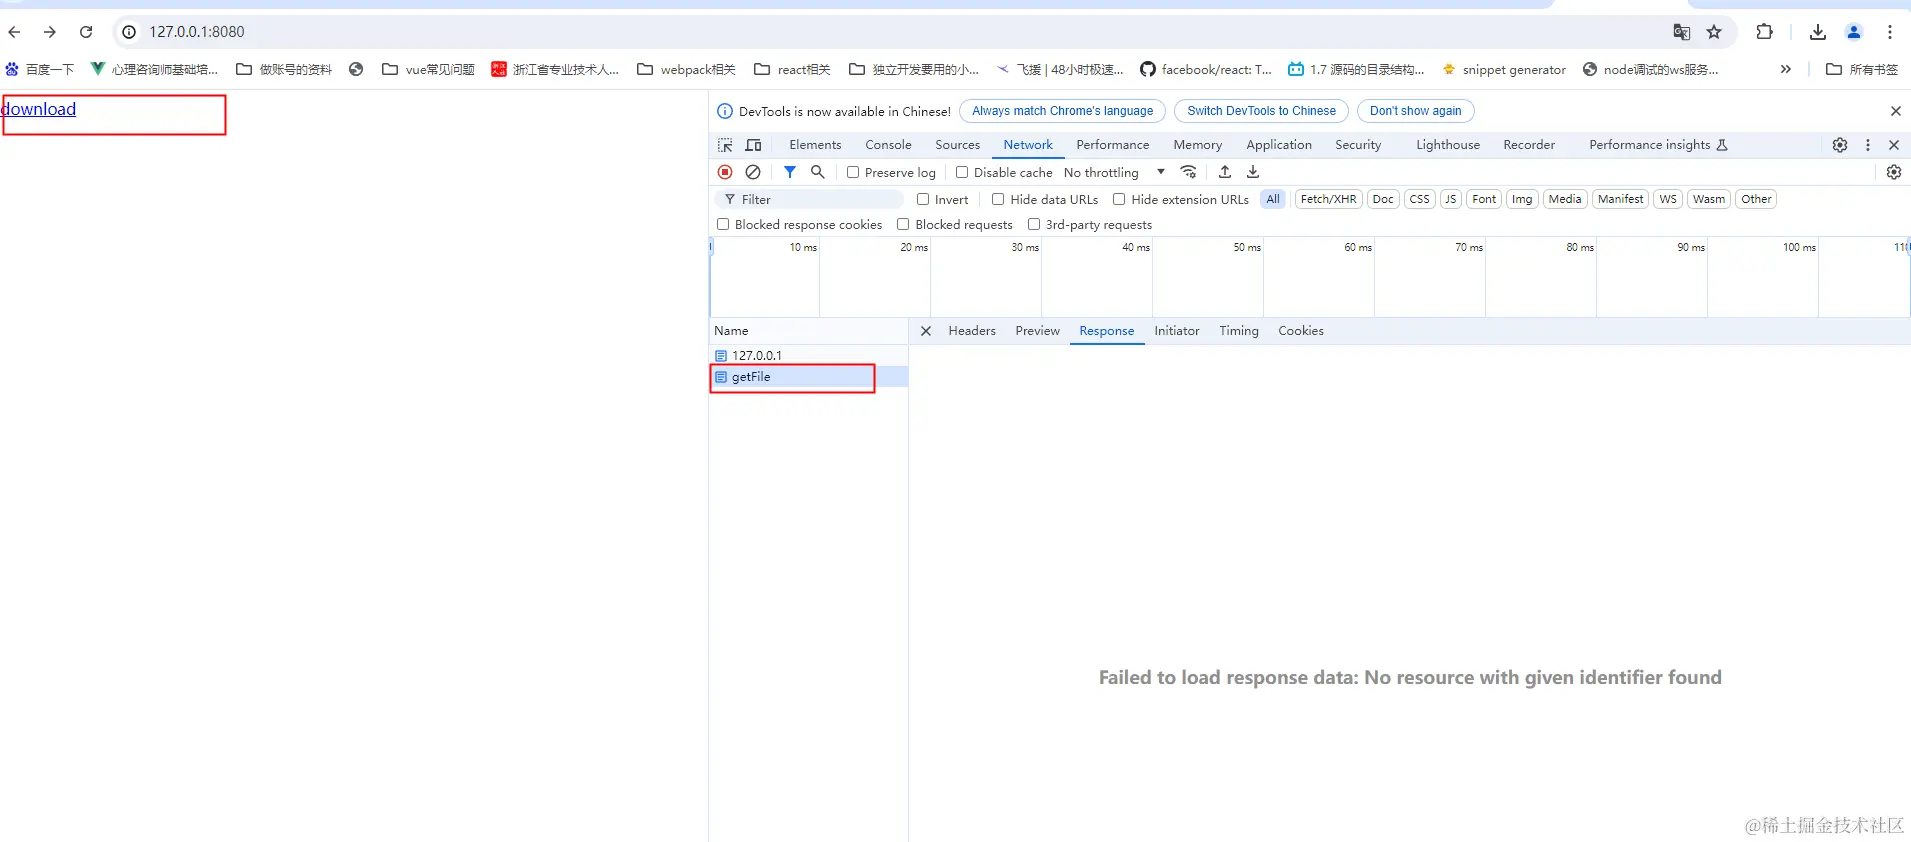Open the network conditions wifi icon
1911x842 pixels.
click(1188, 172)
